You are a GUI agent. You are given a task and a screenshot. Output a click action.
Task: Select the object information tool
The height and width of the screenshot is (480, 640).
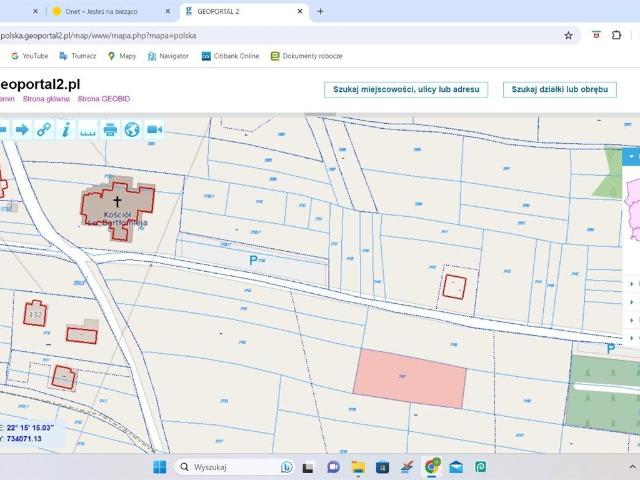[65, 129]
